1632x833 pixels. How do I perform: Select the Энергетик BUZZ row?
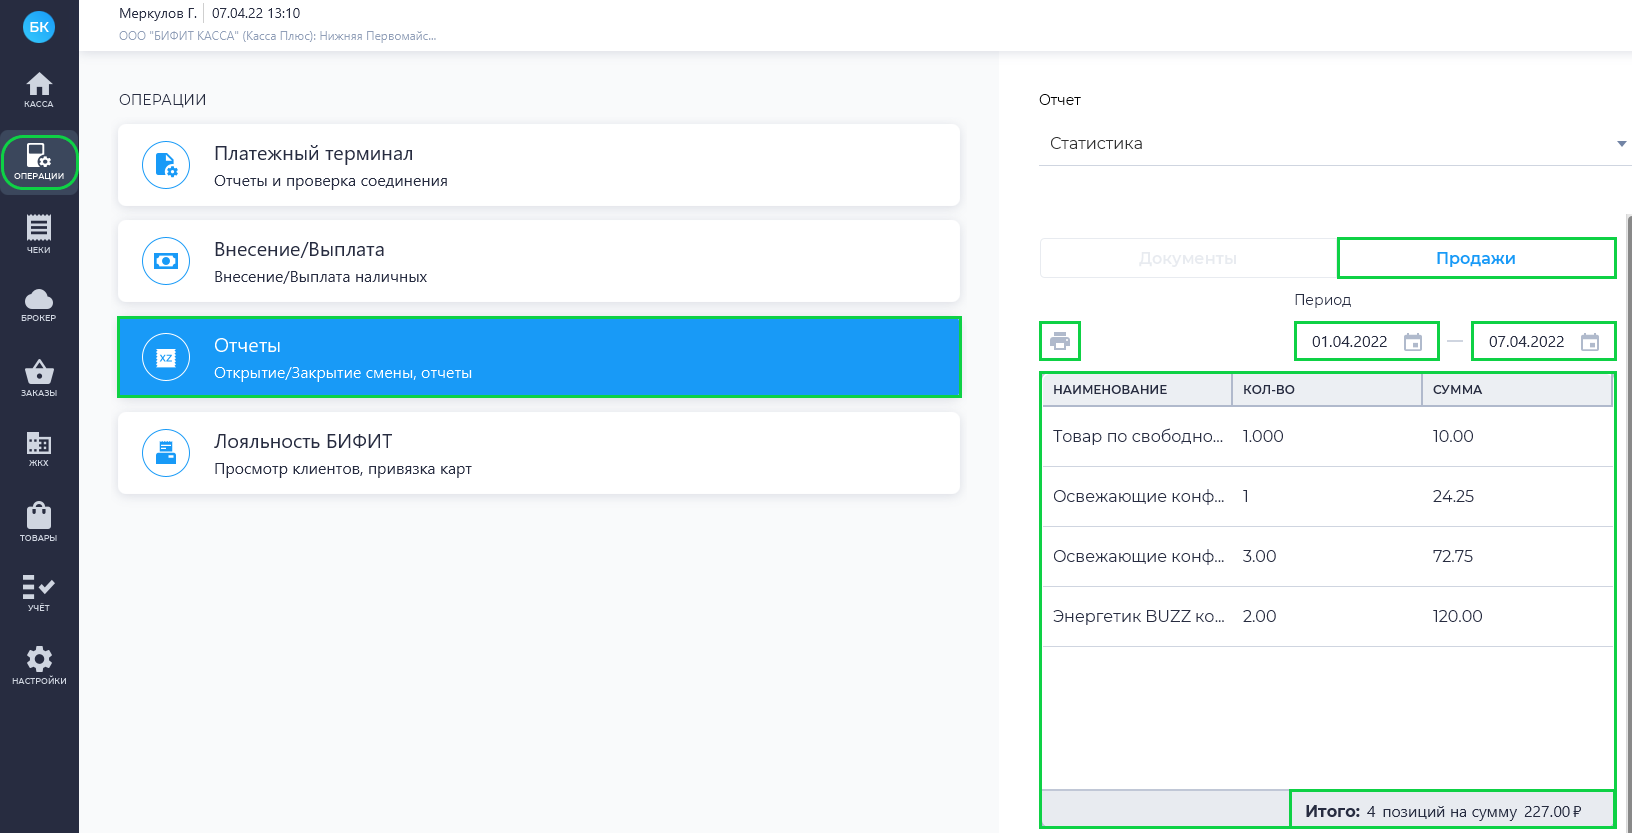tap(1328, 617)
